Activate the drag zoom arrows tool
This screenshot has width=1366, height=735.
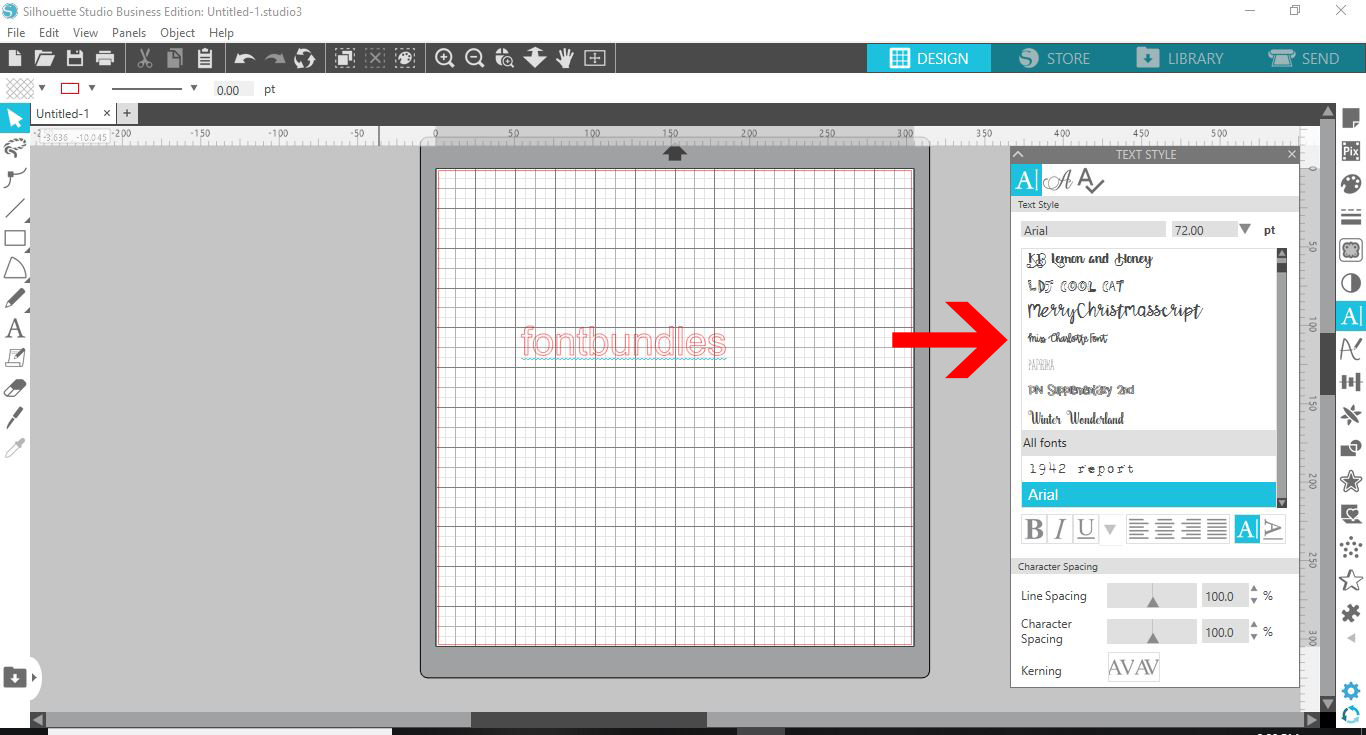click(x=535, y=58)
